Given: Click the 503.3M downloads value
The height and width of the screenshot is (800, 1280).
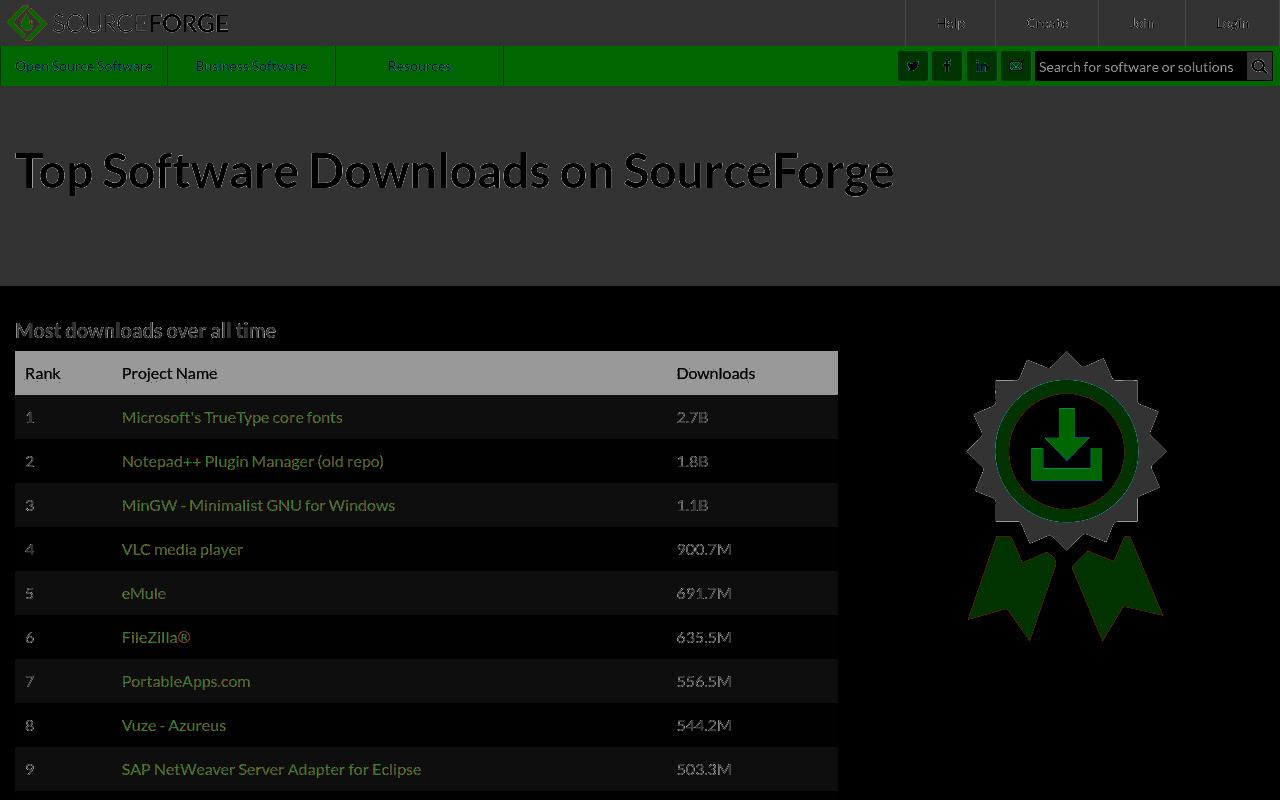Looking at the screenshot, I should coord(704,769).
